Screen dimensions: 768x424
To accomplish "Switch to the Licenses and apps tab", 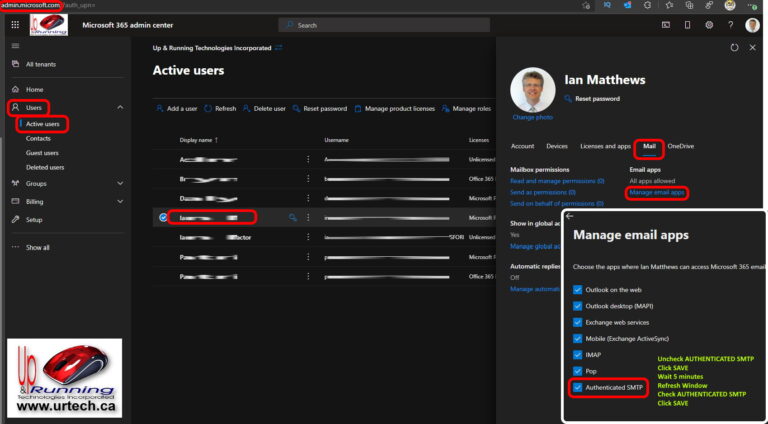I will (605, 146).
